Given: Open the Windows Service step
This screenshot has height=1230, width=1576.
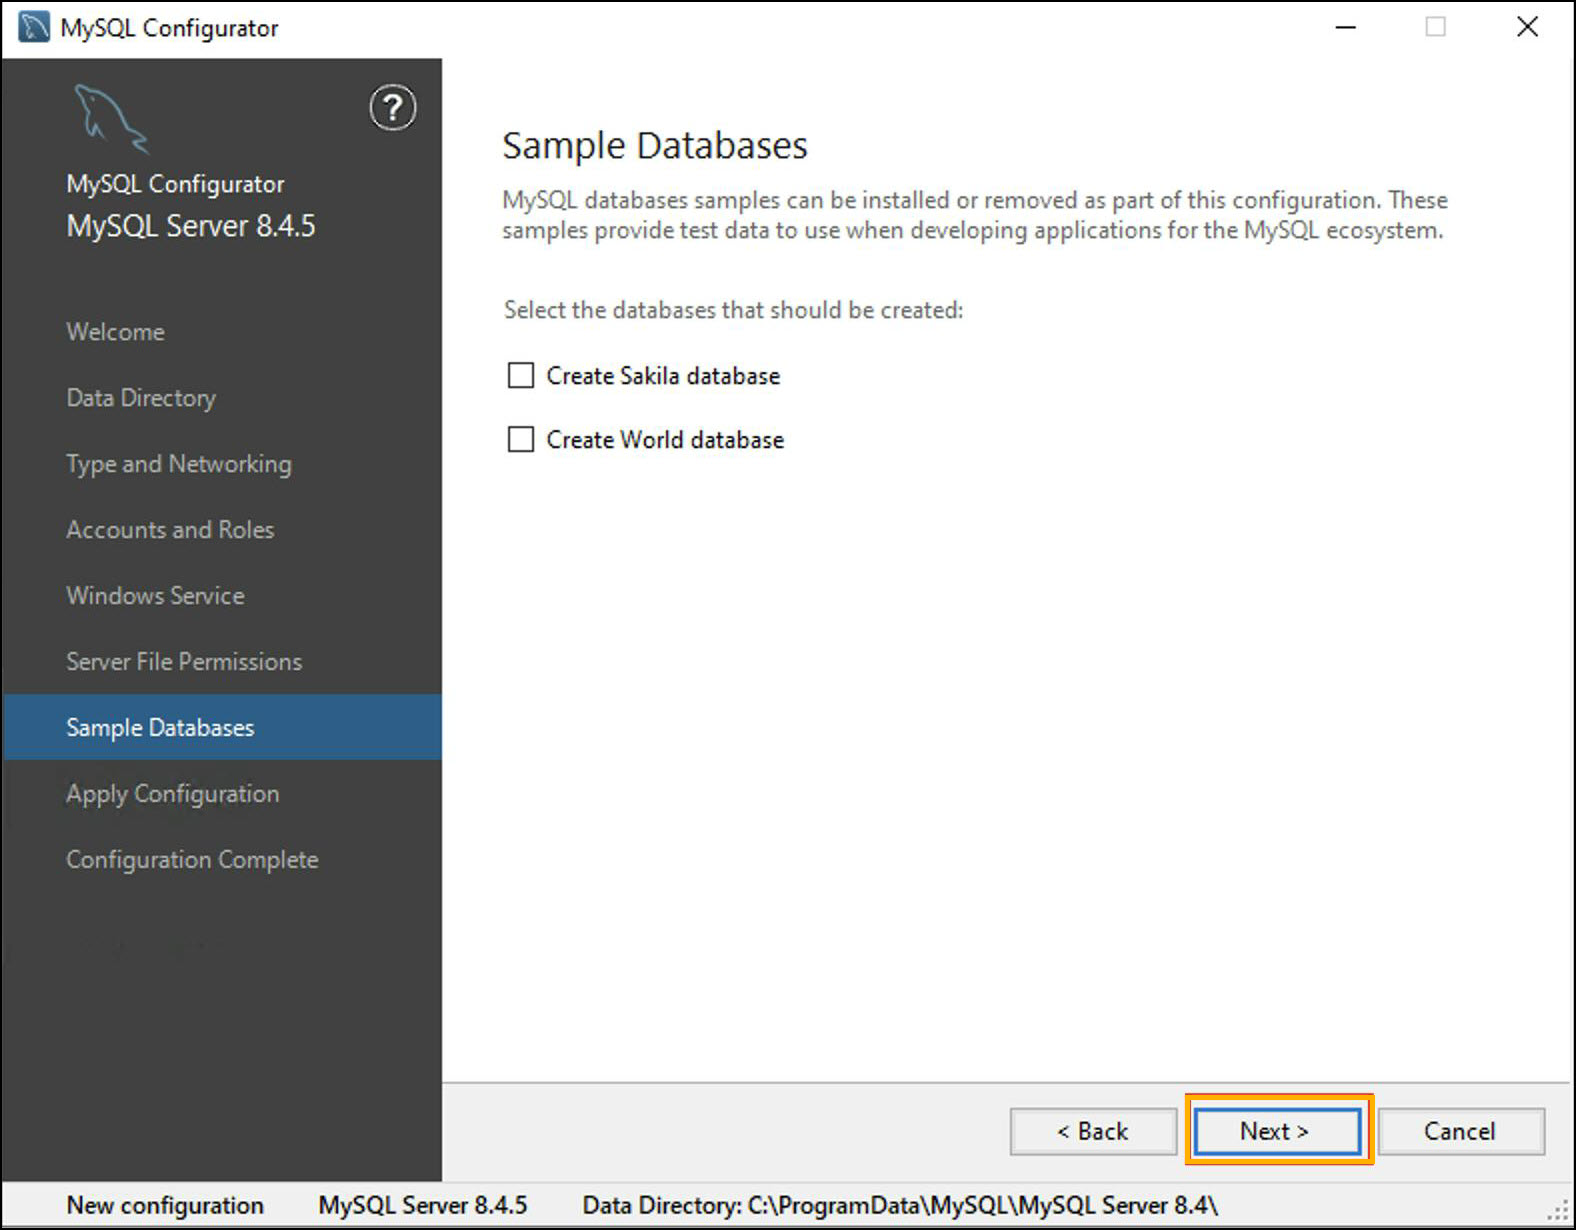Looking at the screenshot, I should tap(155, 596).
